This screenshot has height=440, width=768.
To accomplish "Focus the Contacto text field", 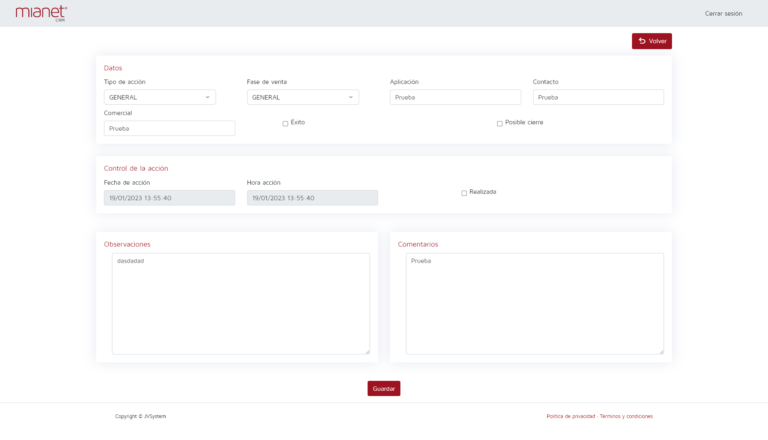I will [598, 97].
